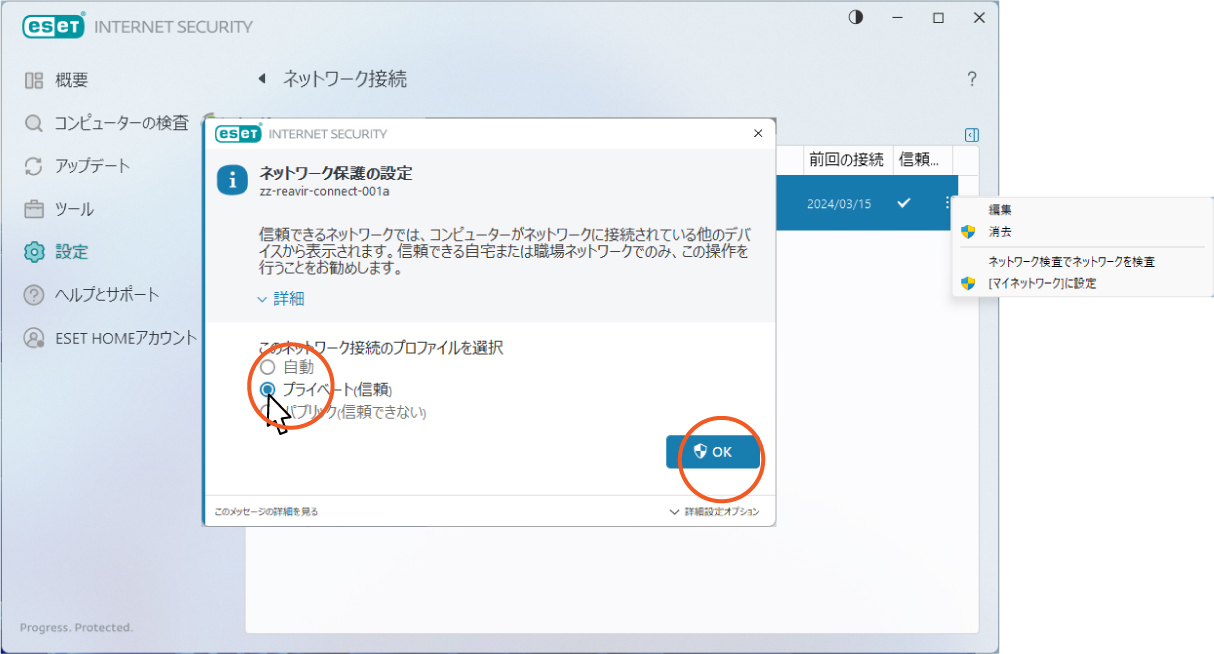This screenshot has width=1214, height=654.
Task: Open the Tools (ツール) section
Action: 34,209
